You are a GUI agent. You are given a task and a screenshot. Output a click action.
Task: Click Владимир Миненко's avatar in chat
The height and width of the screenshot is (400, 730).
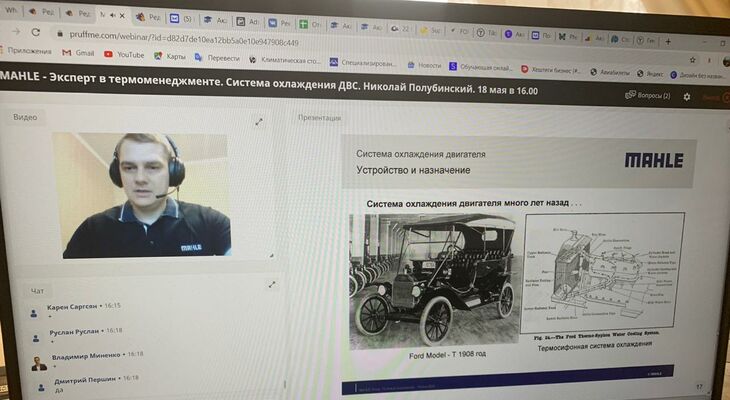pos(39,363)
